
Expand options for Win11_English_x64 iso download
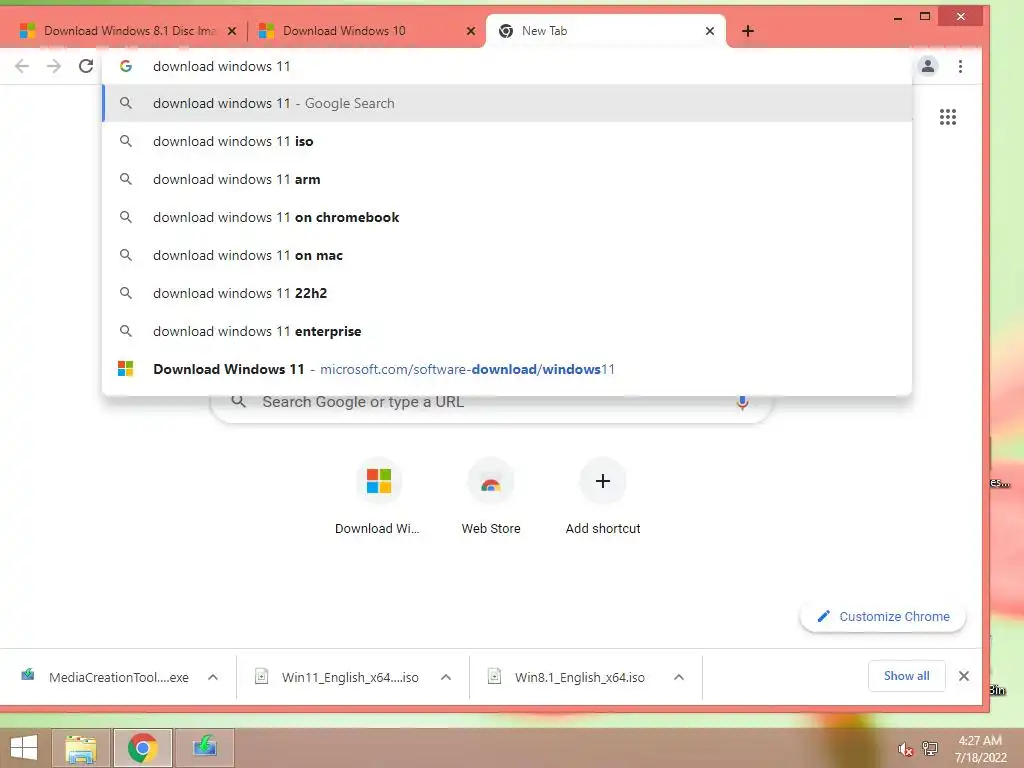point(446,677)
